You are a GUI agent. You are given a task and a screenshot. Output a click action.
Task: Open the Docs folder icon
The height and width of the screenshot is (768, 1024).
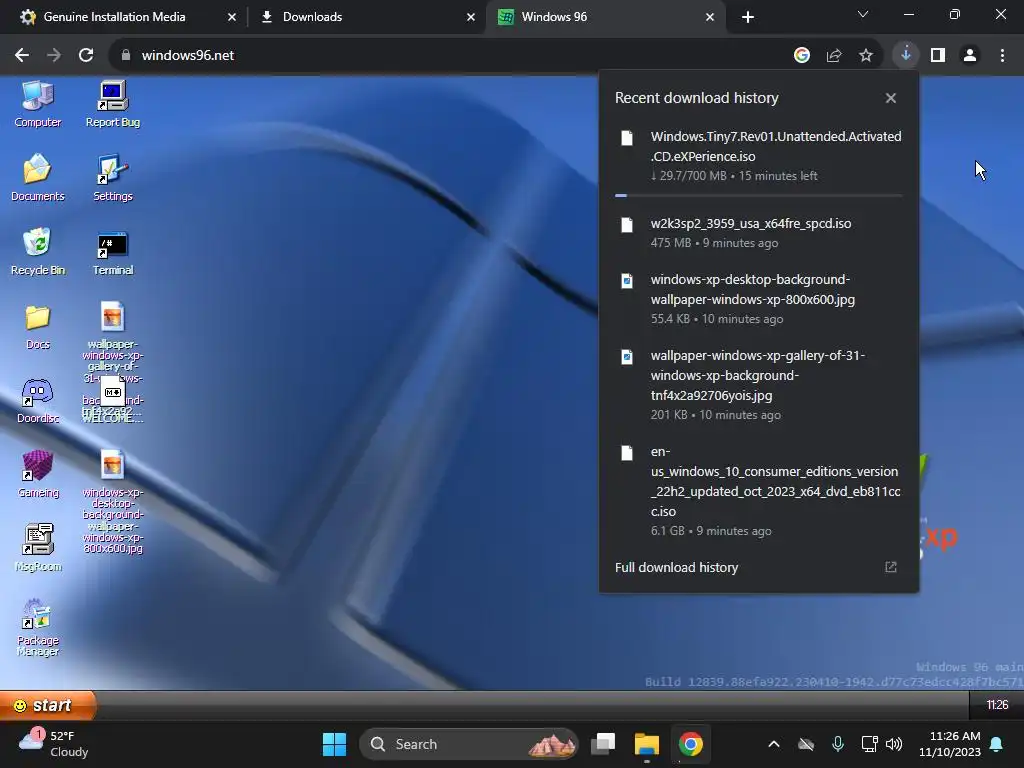pos(38,327)
